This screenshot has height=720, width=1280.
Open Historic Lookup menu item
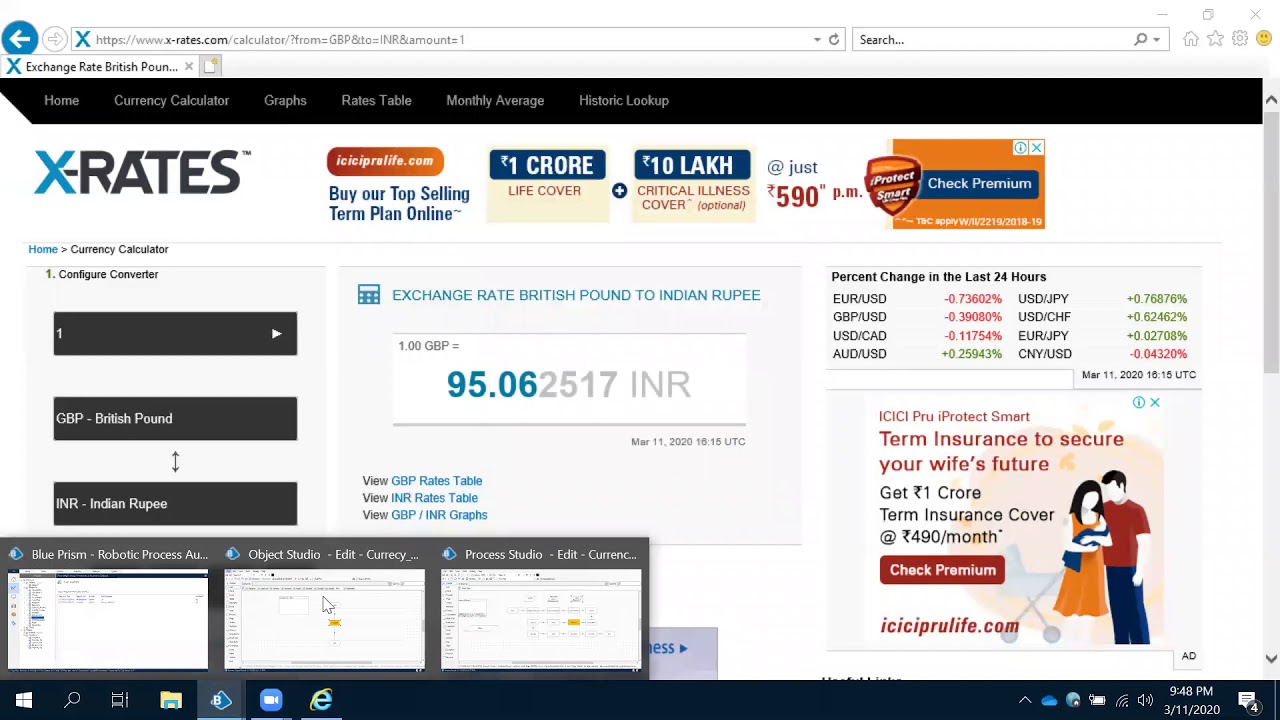624,100
